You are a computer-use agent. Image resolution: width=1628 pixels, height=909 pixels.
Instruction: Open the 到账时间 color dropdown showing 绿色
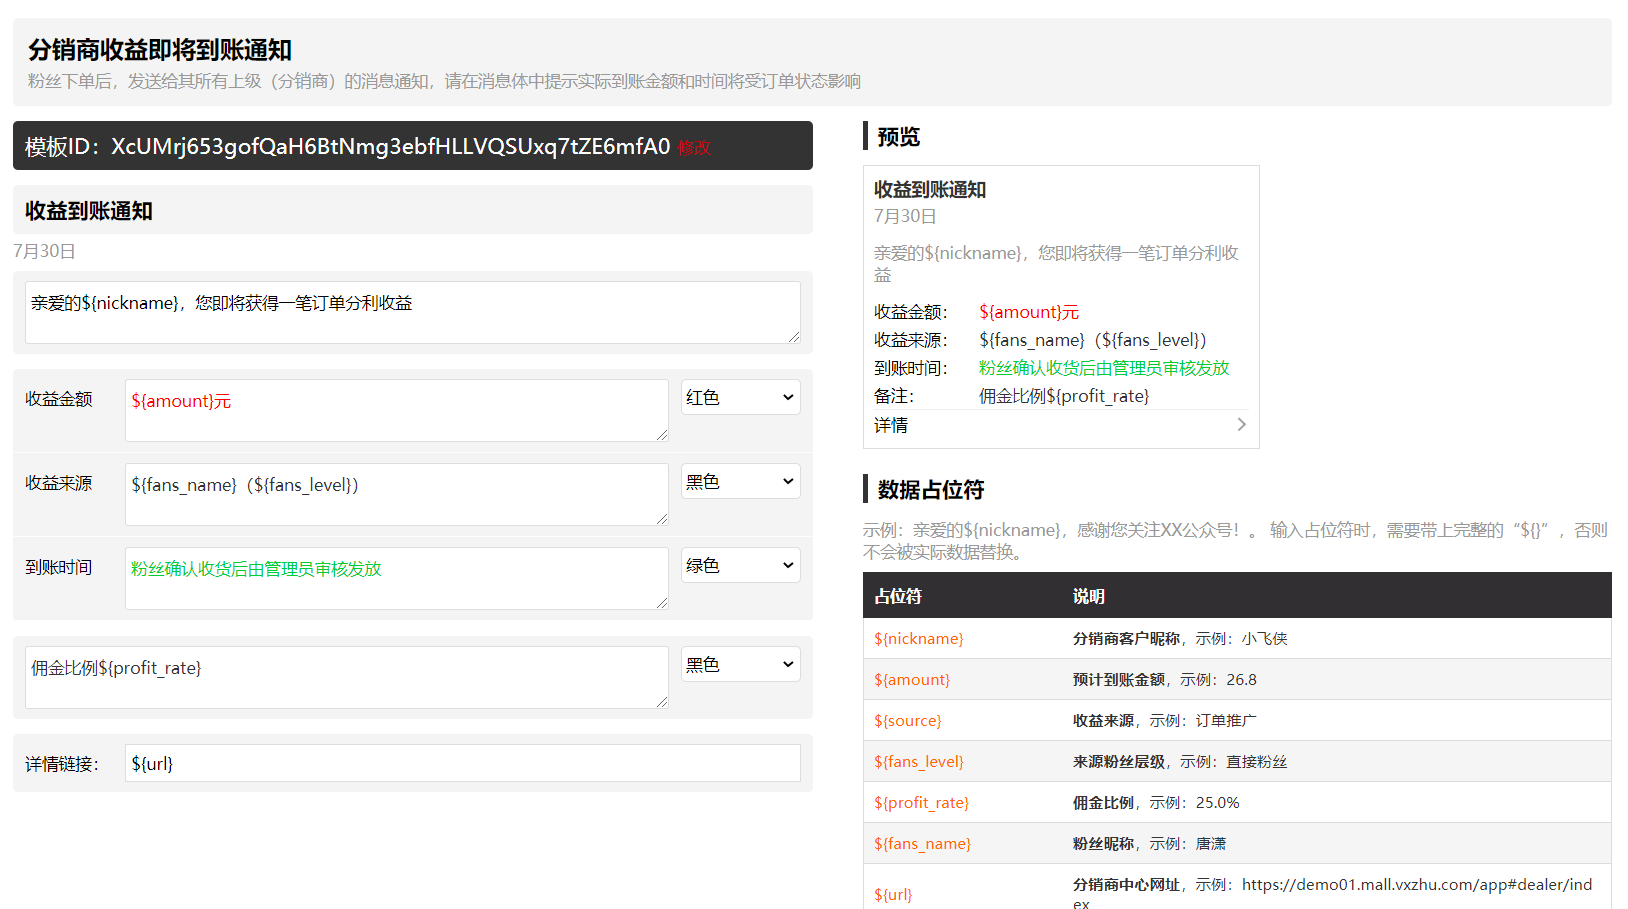coord(740,566)
